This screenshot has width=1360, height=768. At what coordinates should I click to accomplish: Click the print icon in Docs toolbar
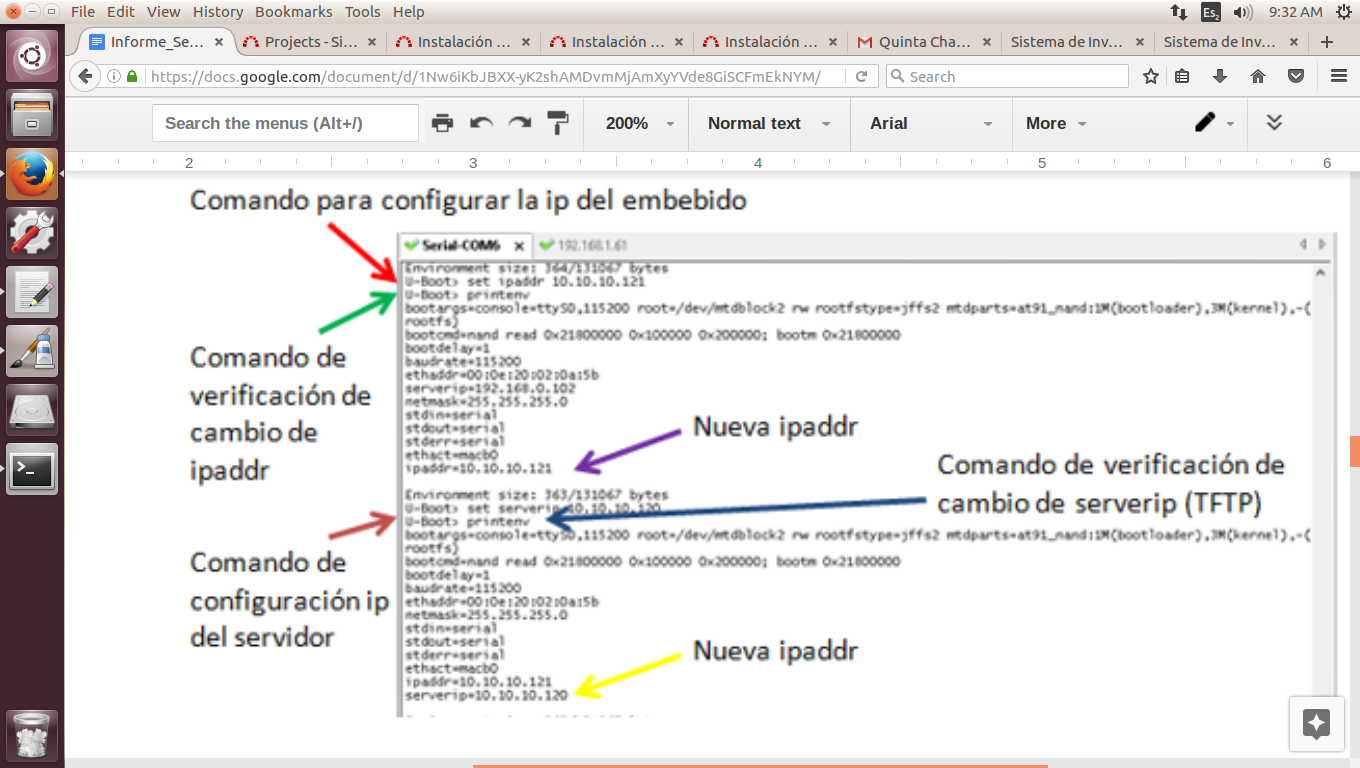point(442,123)
